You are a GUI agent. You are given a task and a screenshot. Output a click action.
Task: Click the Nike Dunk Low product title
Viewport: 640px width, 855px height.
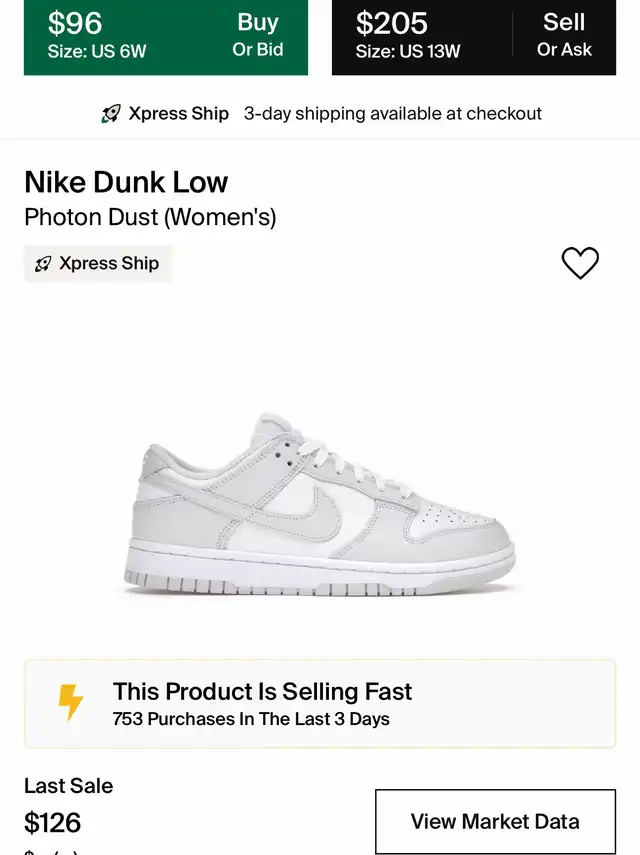(126, 182)
